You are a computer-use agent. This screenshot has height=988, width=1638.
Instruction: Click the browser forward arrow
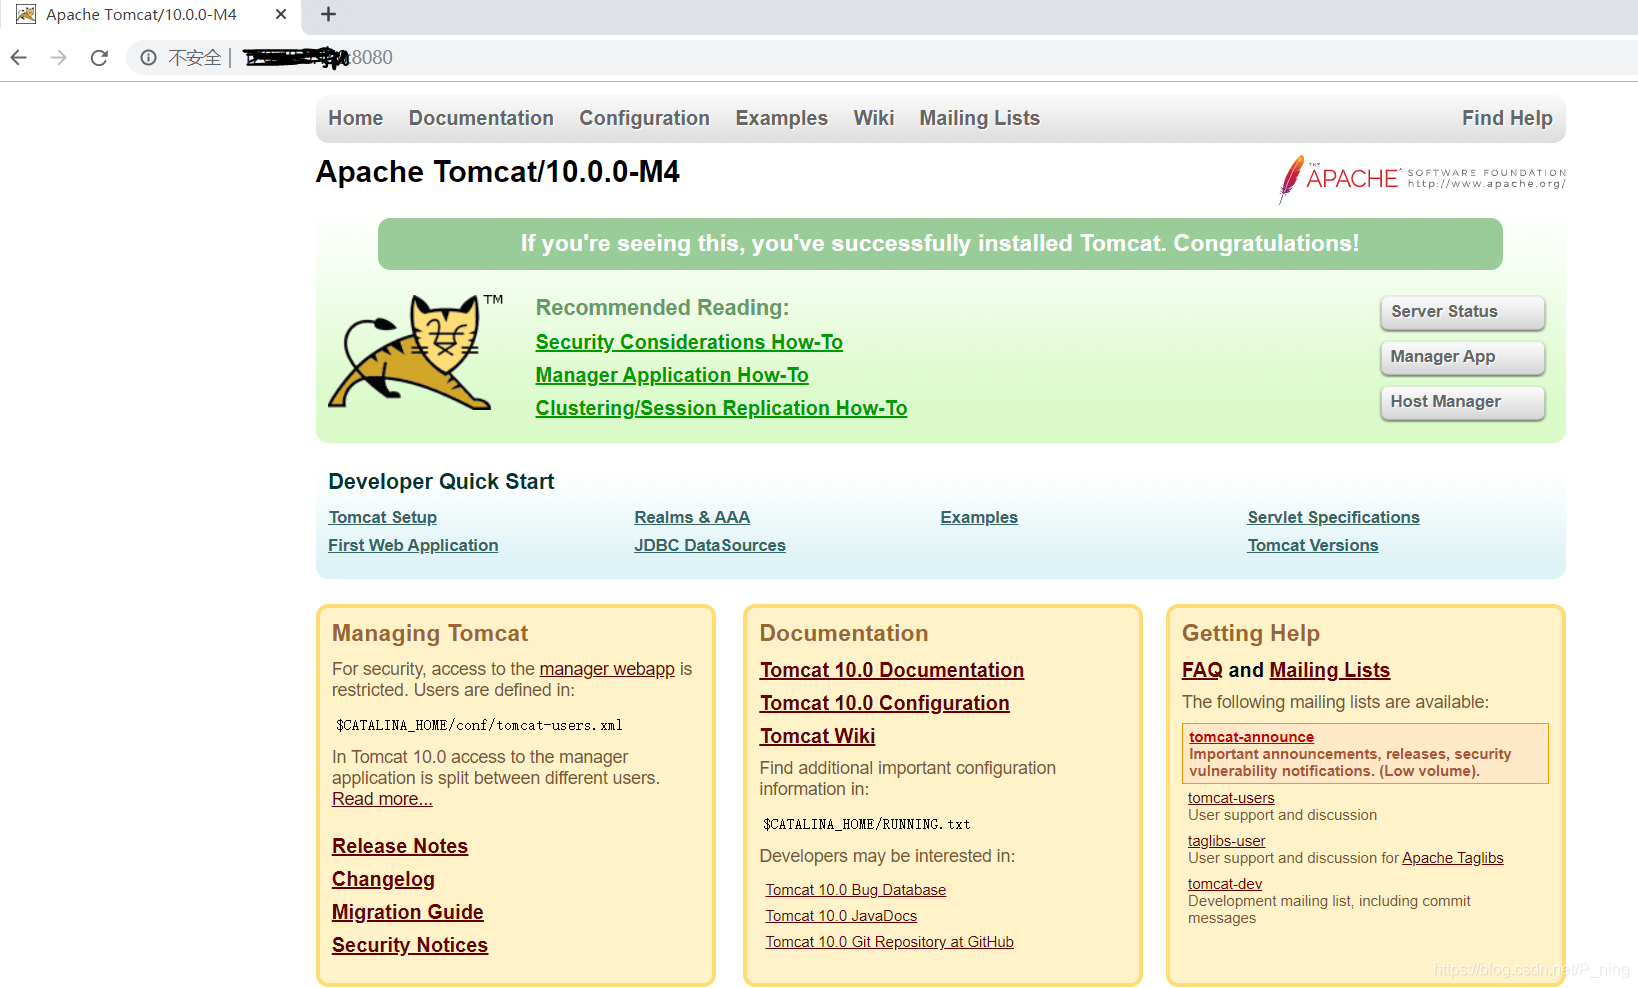[58, 58]
